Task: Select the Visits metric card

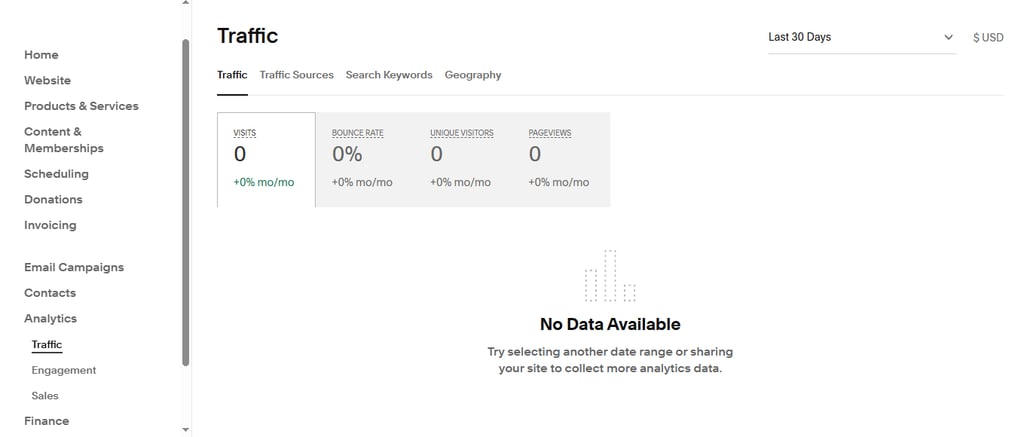Action: pyautogui.click(x=266, y=160)
